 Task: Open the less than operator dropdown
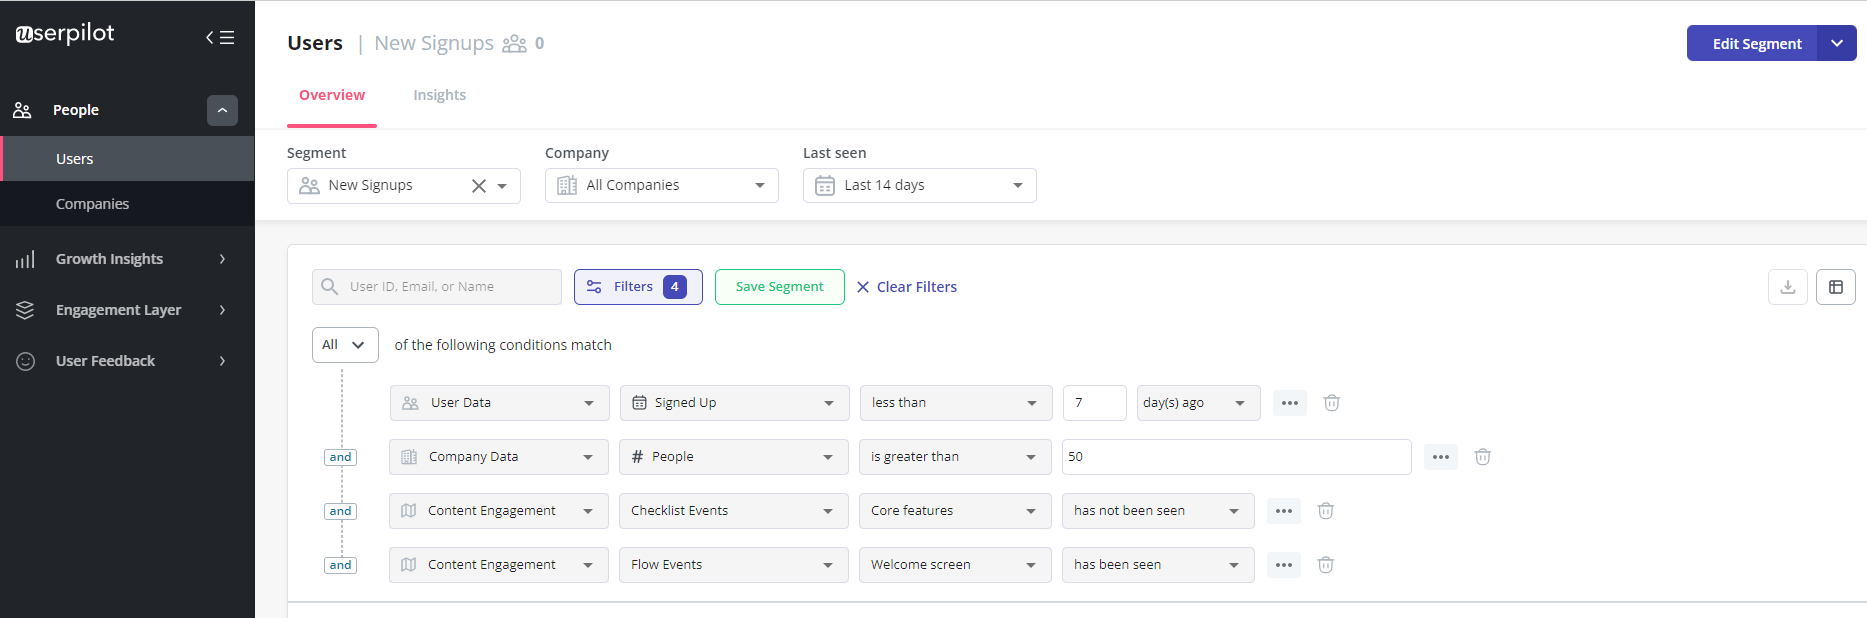[x=956, y=403]
